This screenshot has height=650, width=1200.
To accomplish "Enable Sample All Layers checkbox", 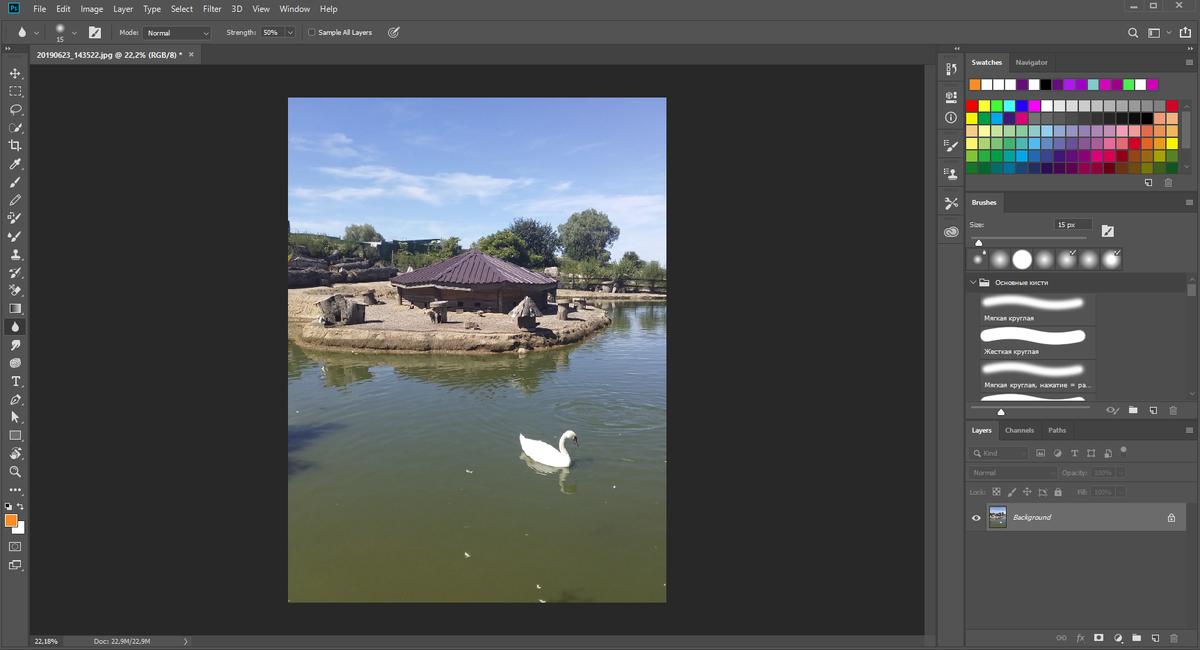I will tap(311, 32).
